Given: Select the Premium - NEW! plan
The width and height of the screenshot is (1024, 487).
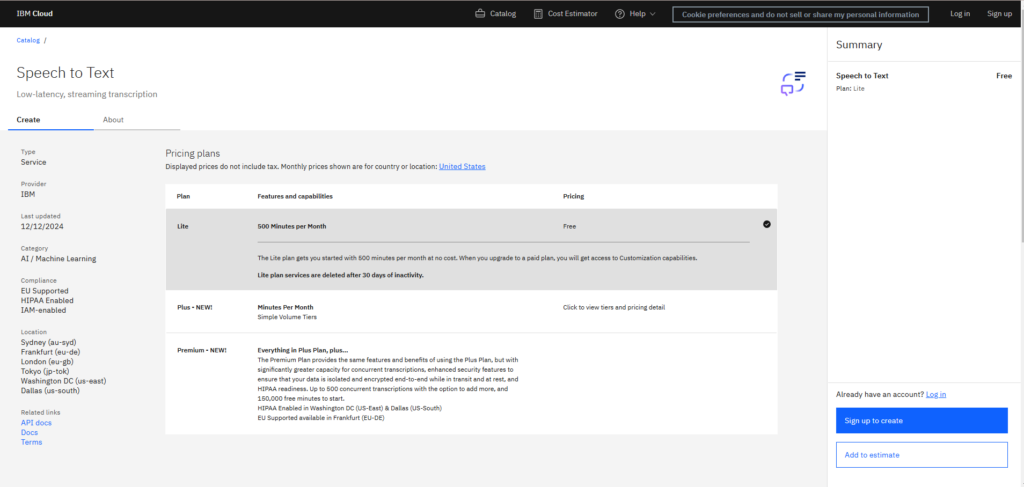Looking at the screenshot, I should [x=471, y=384].
